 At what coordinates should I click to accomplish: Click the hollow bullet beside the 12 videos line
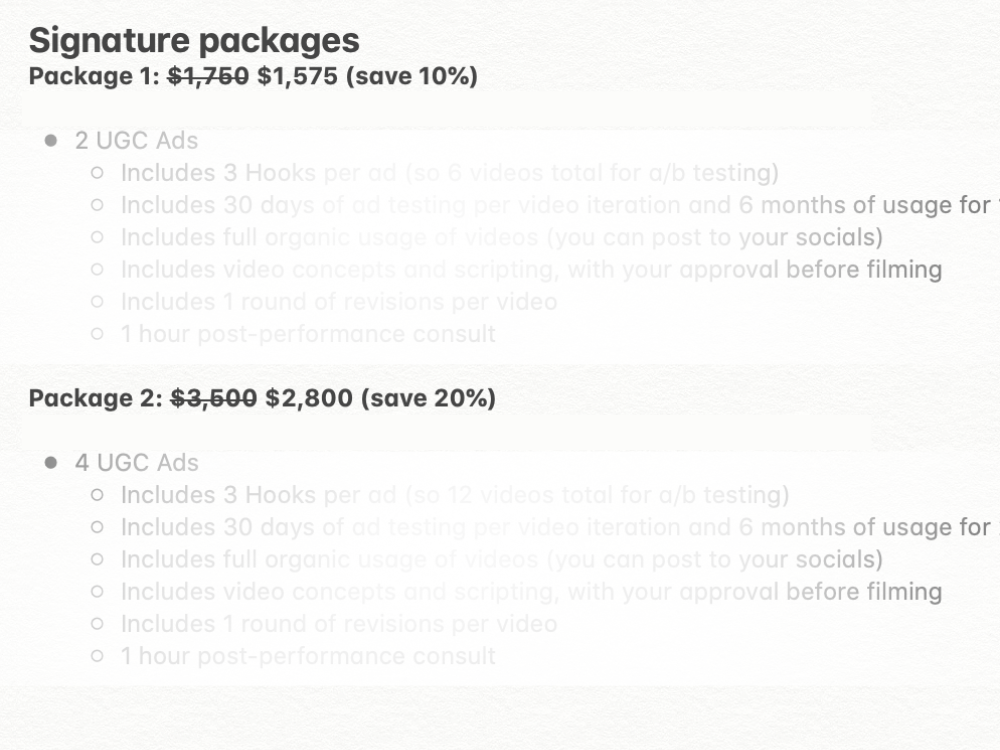tap(97, 495)
